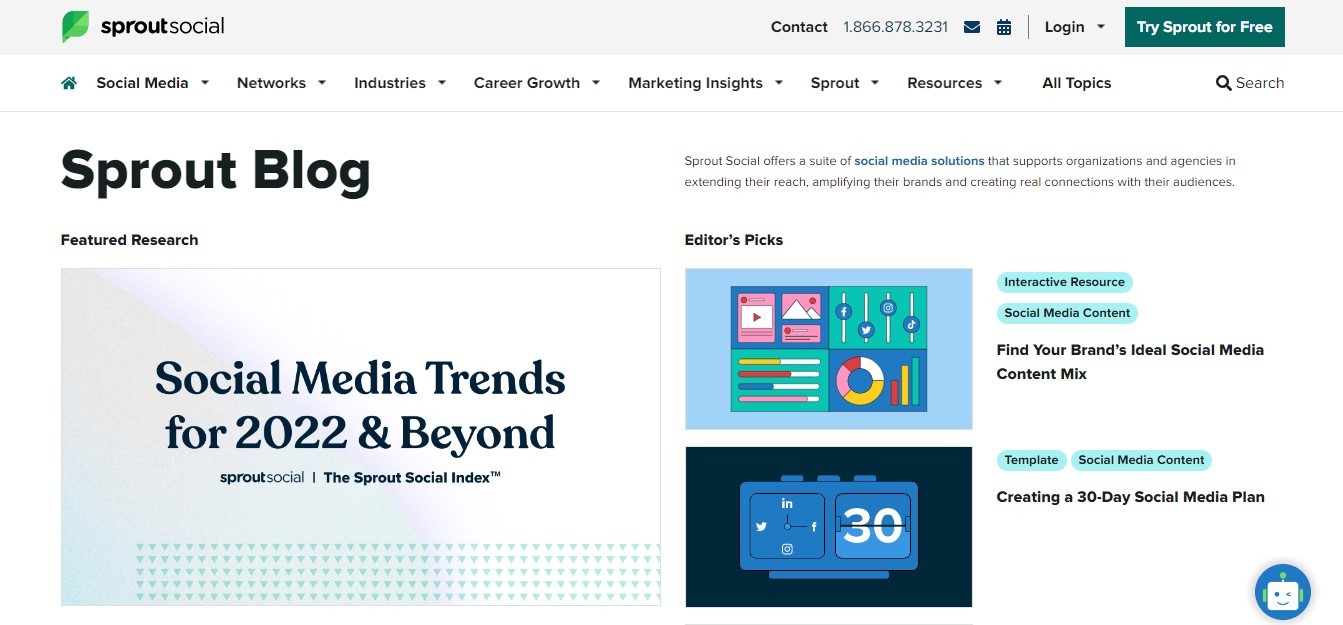The height and width of the screenshot is (625, 1343).
Task: Open the 30-Day Social Media Plan thumbnail
Action: pyautogui.click(x=828, y=526)
